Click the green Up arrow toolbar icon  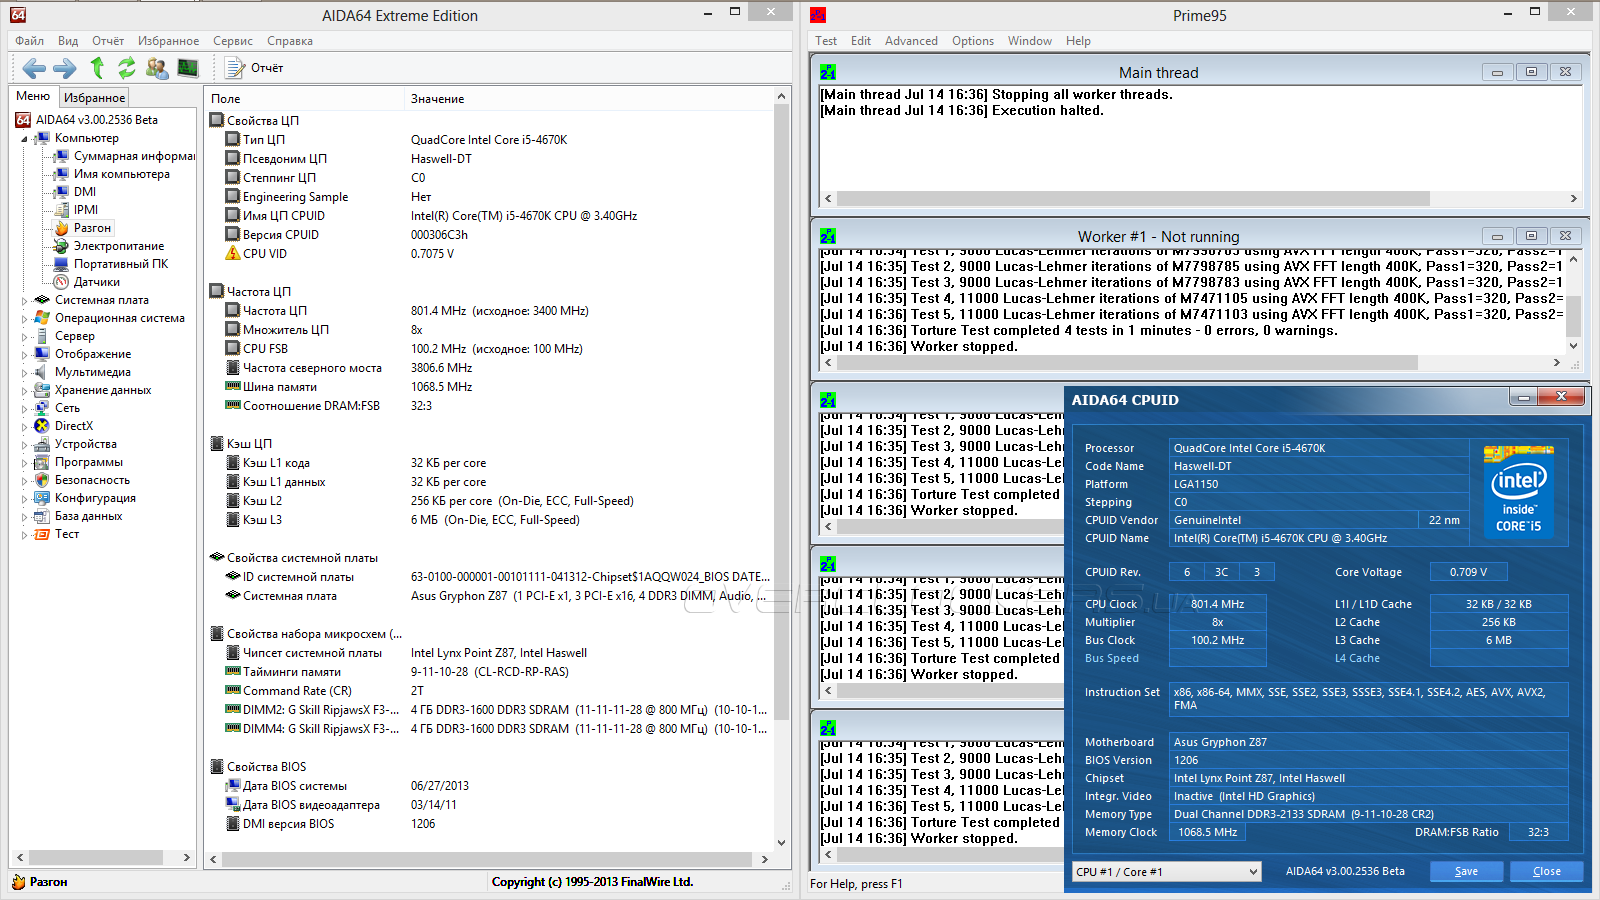(97, 68)
